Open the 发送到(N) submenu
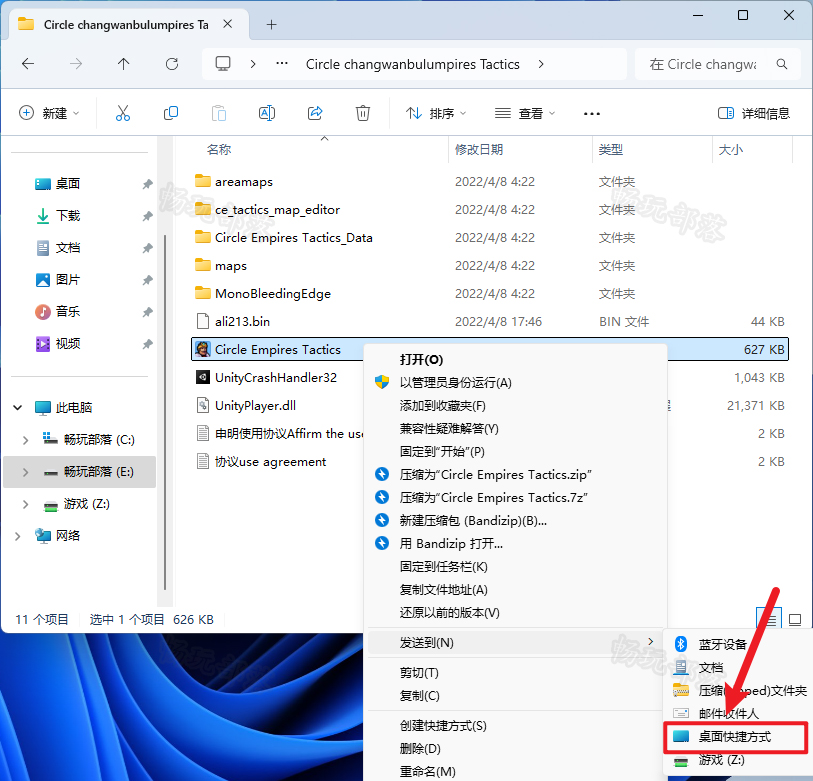This screenshot has width=813, height=781. pyautogui.click(x=516, y=643)
